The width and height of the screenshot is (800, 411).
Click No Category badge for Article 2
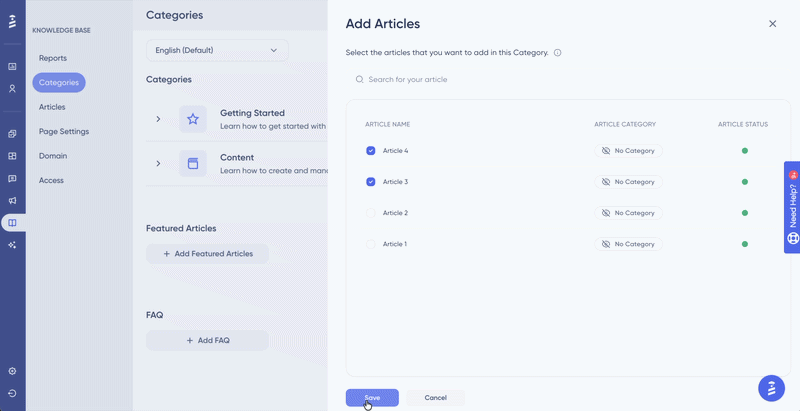click(629, 213)
